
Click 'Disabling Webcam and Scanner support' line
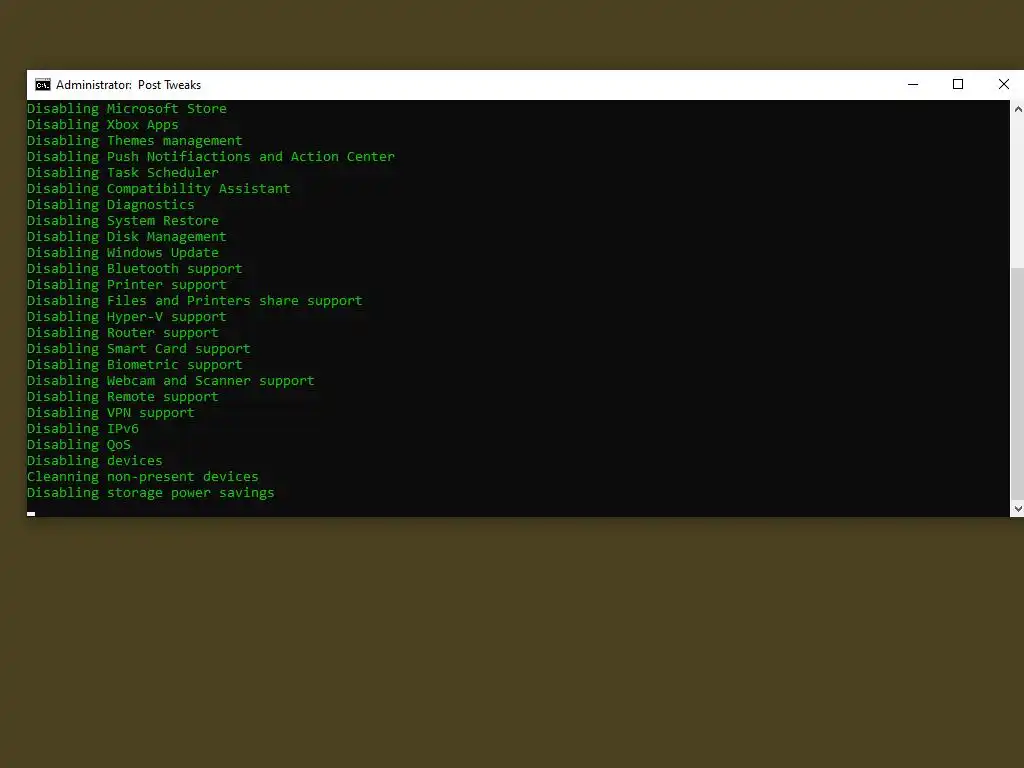[170, 381]
